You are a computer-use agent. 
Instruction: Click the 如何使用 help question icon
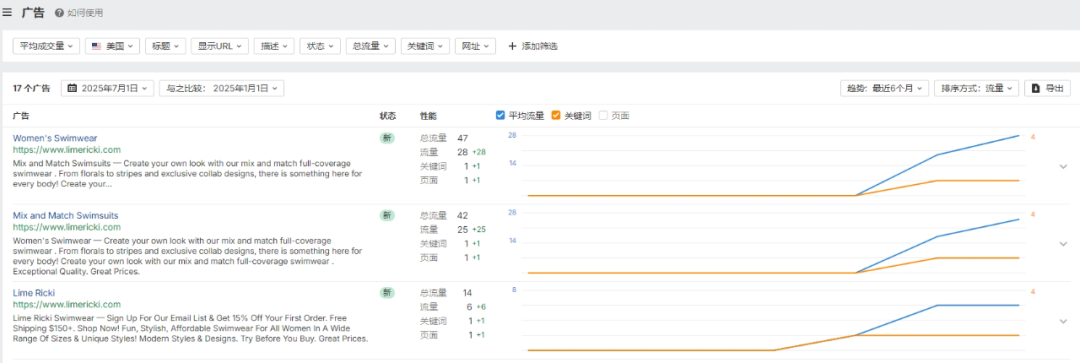tap(60, 13)
